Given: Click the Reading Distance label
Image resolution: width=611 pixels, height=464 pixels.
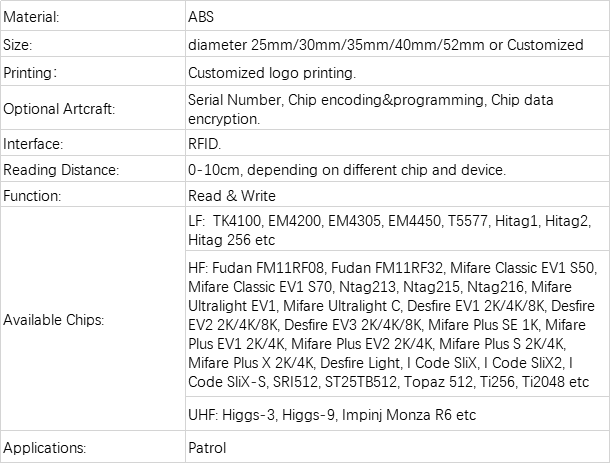Looking at the screenshot, I should (61, 169).
